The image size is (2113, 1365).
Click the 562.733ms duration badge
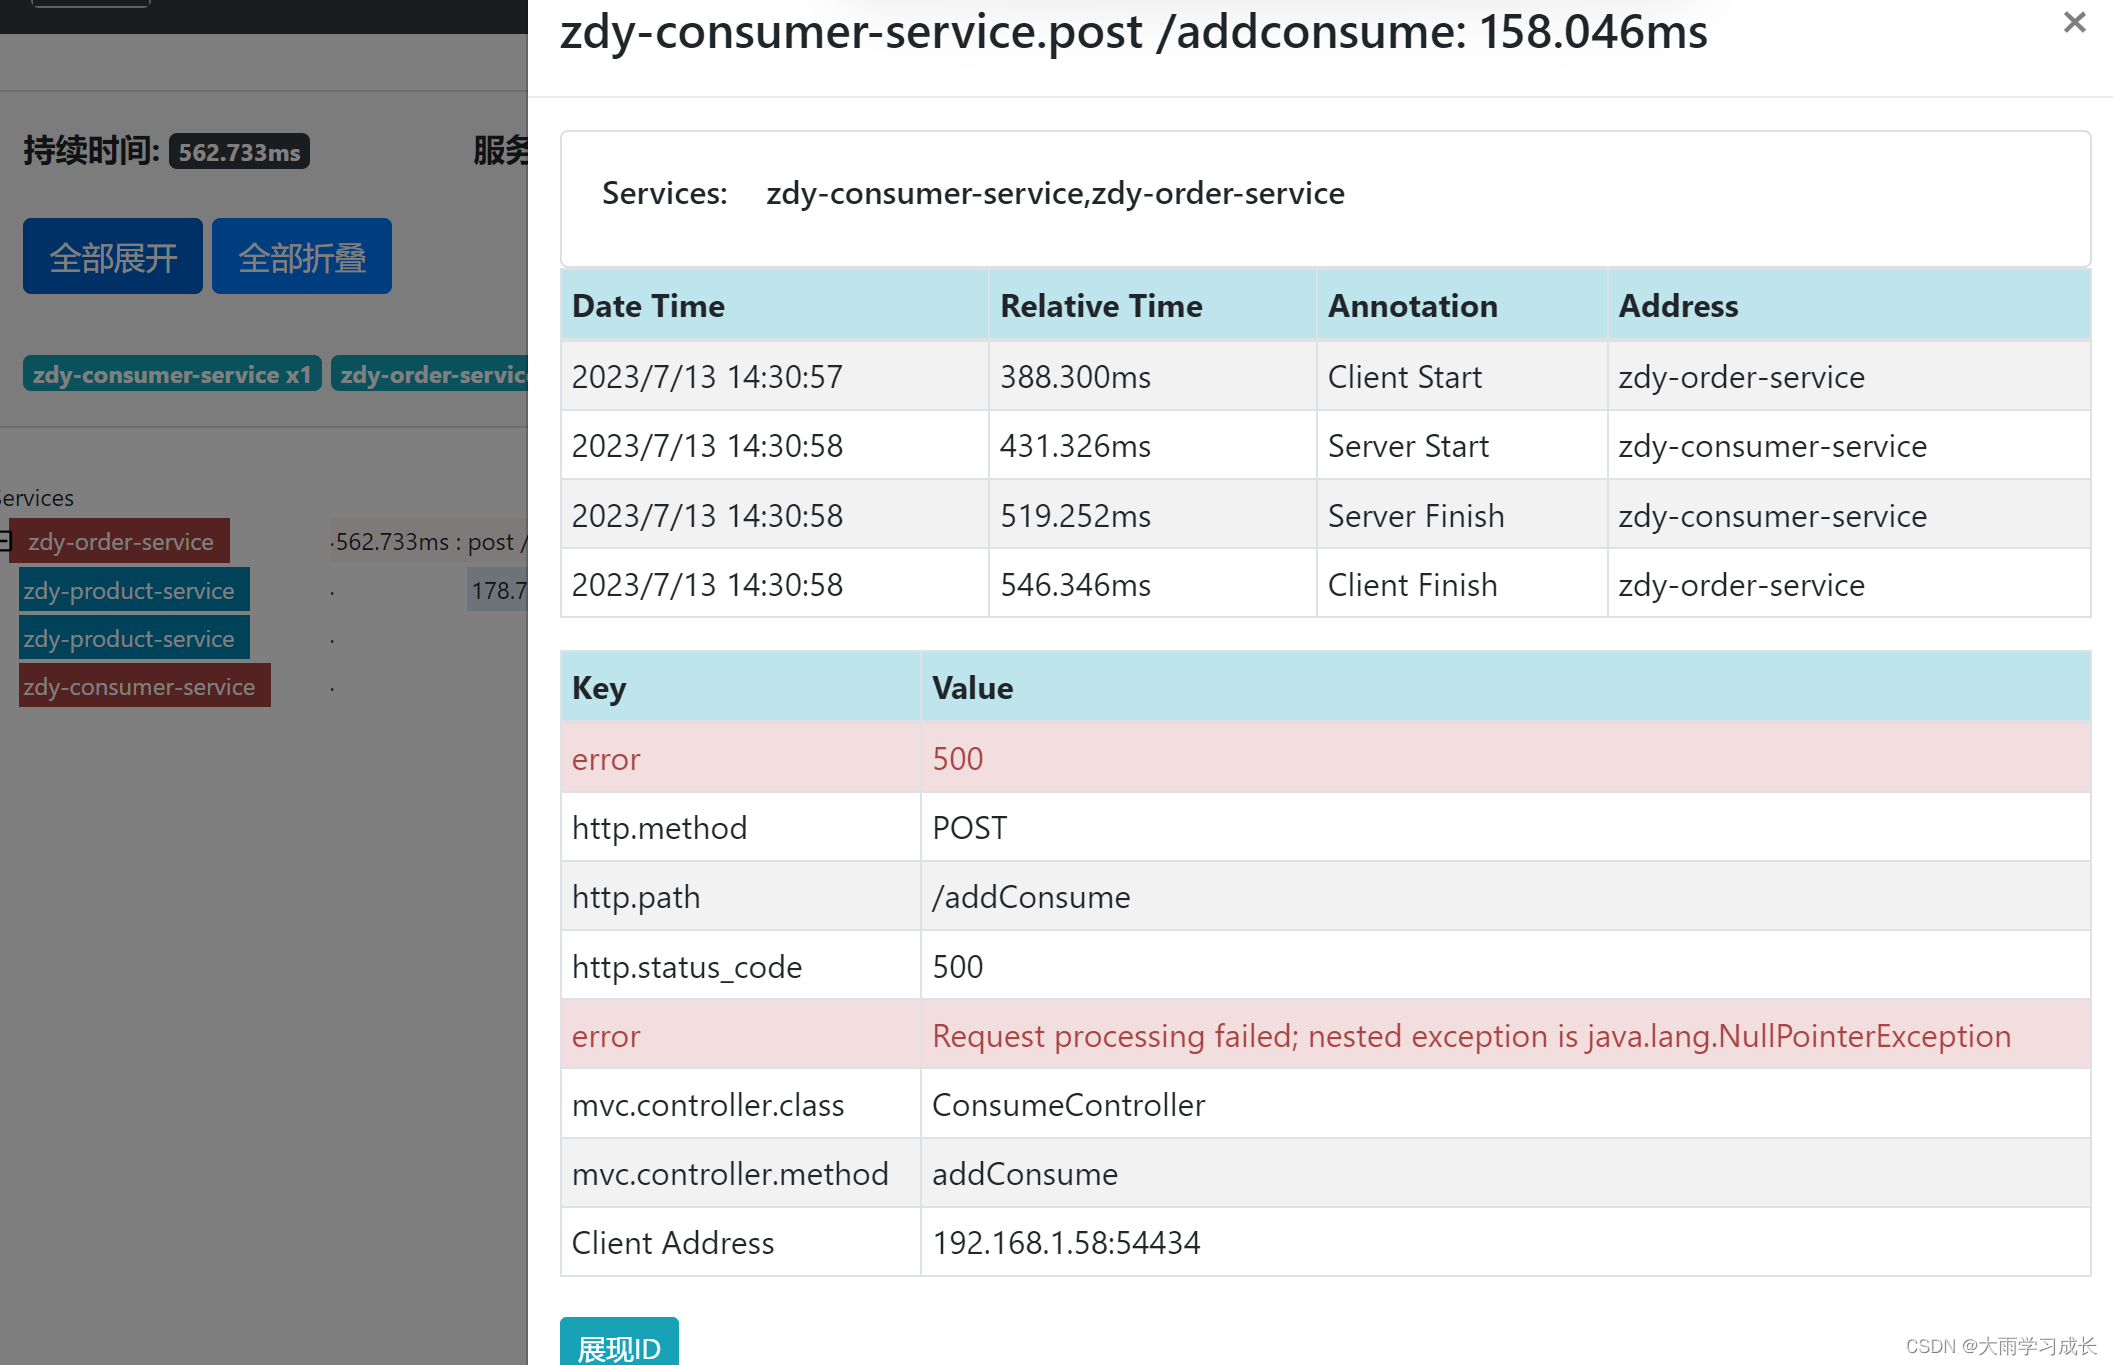pyautogui.click(x=239, y=152)
